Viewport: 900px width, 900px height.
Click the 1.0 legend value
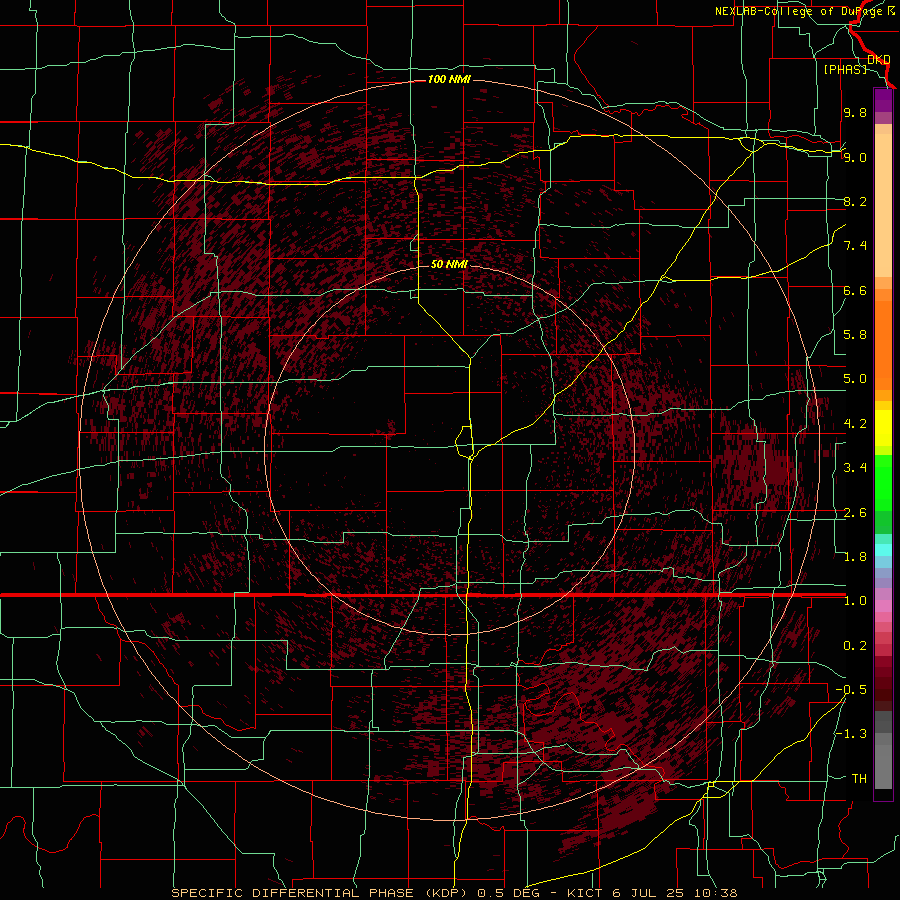[x=855, y=601]
